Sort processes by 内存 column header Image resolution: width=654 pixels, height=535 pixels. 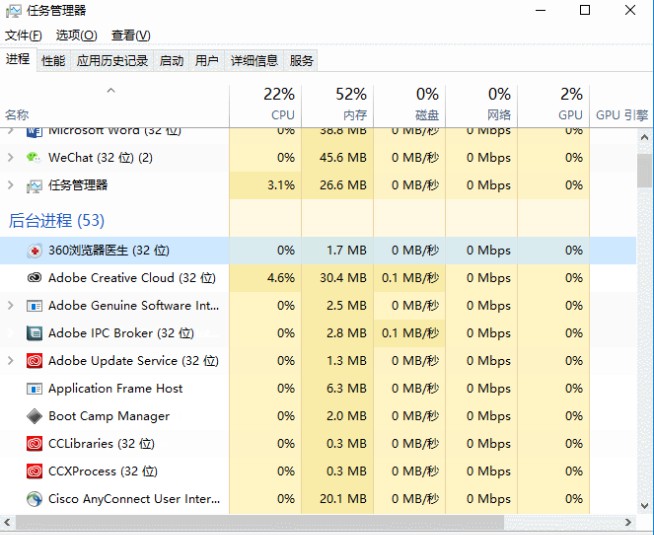[x=350, y=103]
